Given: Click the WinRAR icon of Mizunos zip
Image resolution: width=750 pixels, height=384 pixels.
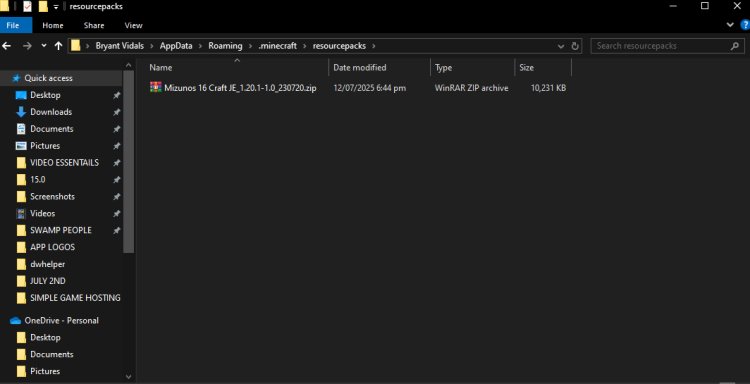Looking at the screenshot, I should (x=155, y=88).
